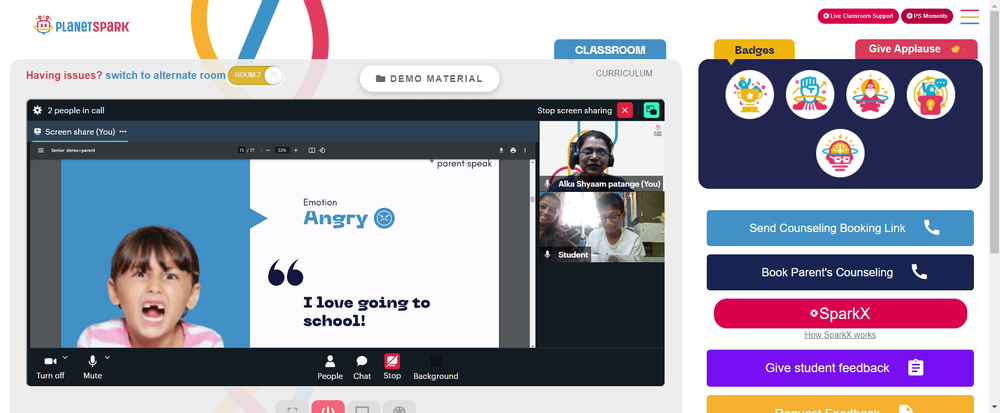This screenshot has width=1000, height=413.
Task: Open Live Classroom Support
Action: [858, 16]
